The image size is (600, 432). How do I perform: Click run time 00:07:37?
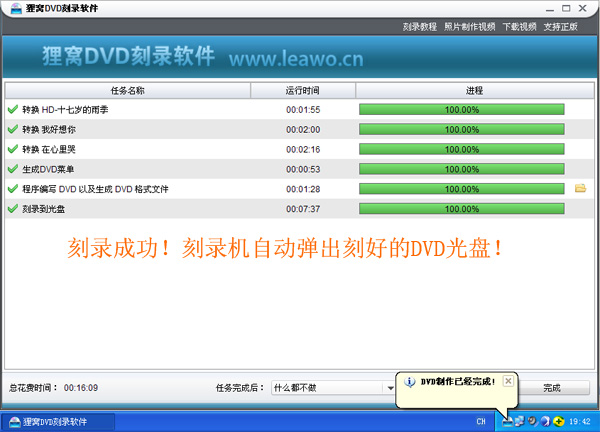pos(303,209)
